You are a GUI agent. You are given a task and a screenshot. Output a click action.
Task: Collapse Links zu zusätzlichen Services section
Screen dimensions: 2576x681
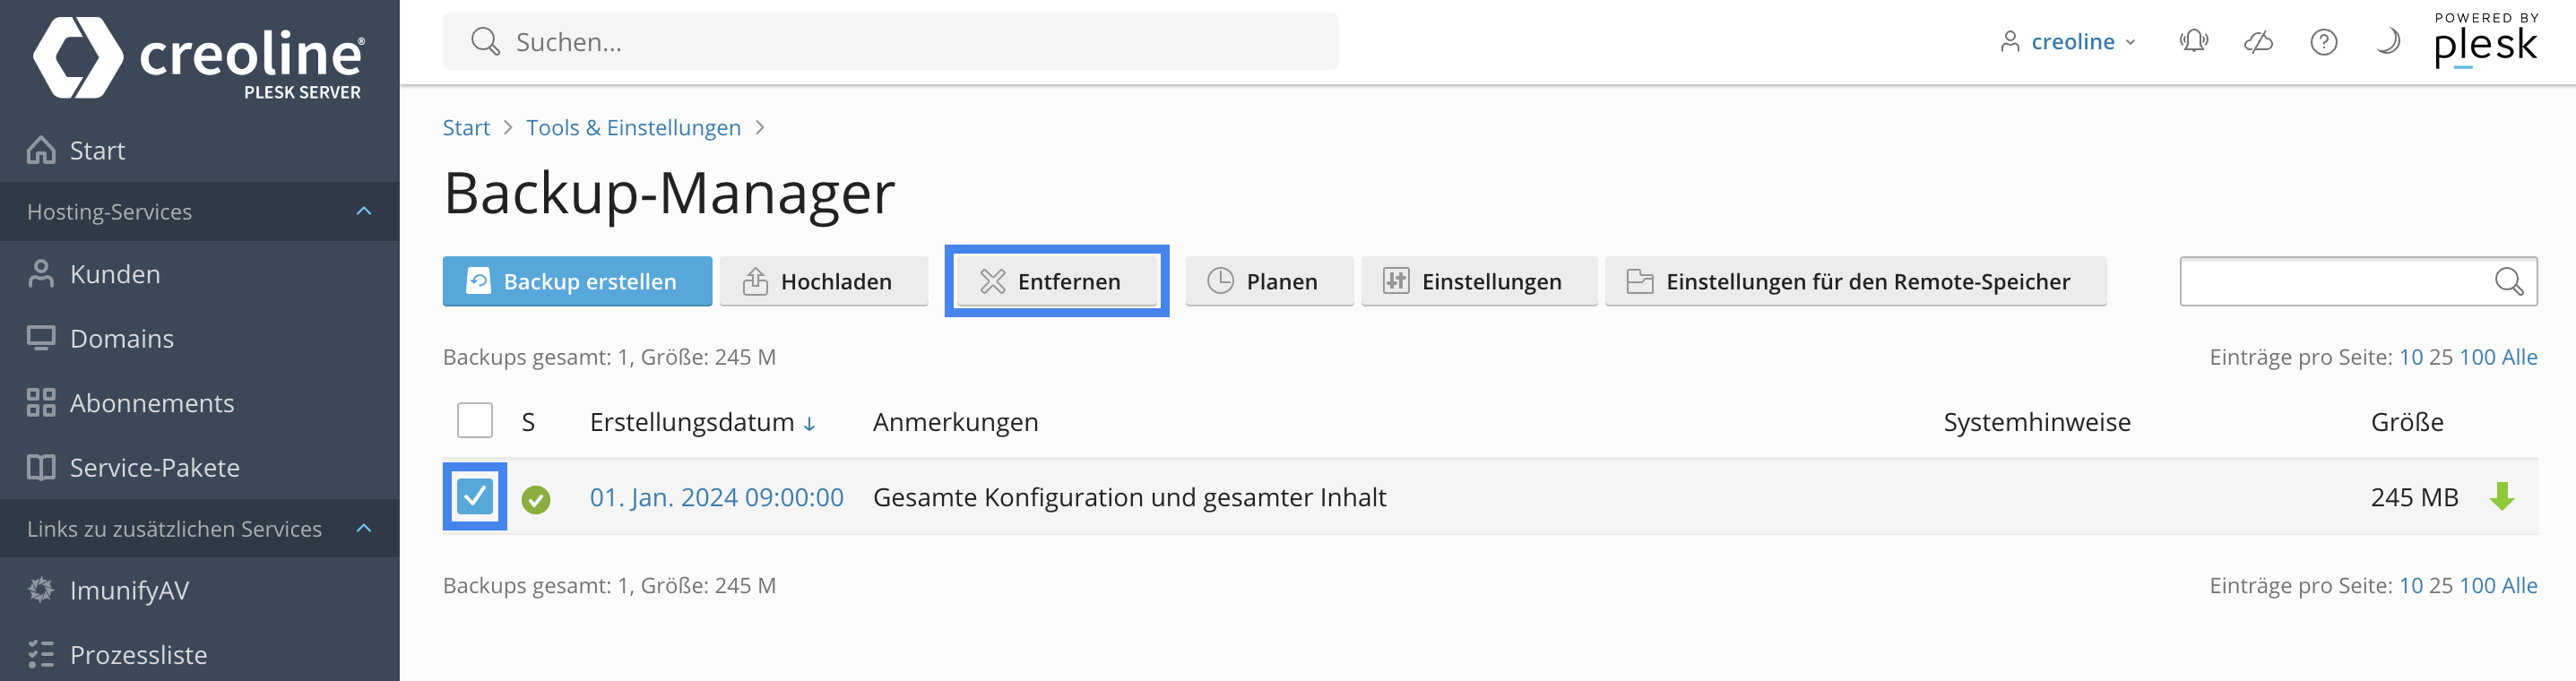point(364,528)
